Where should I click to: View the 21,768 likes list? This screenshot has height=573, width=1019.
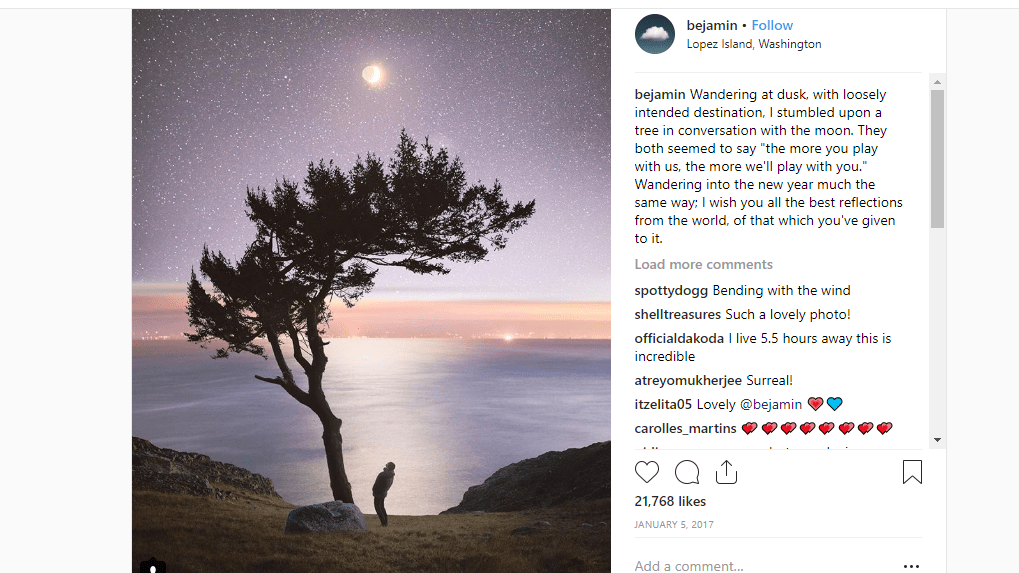tap(670, 501)
